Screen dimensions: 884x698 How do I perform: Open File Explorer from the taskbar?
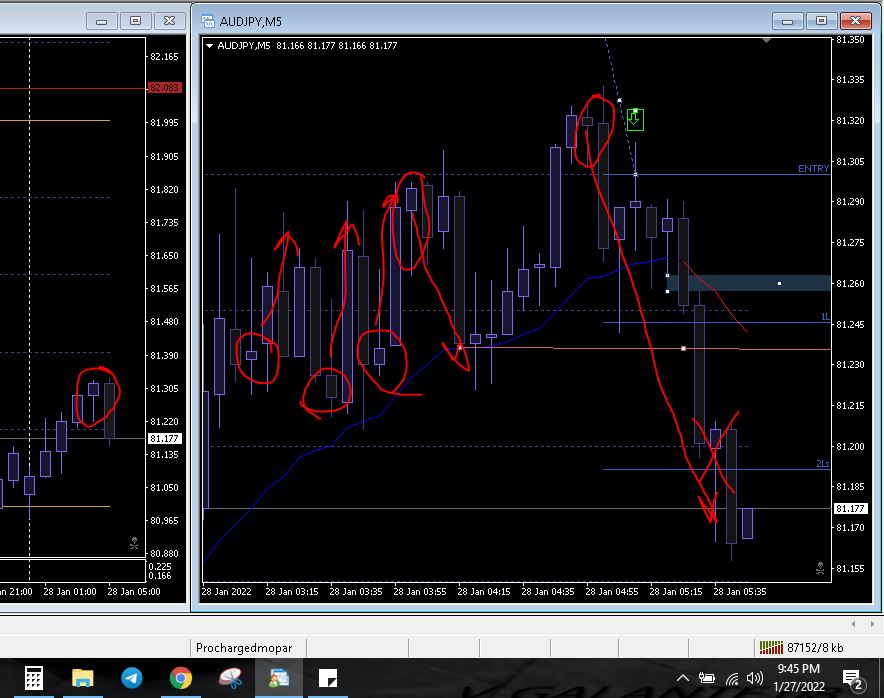pos(82,678)
